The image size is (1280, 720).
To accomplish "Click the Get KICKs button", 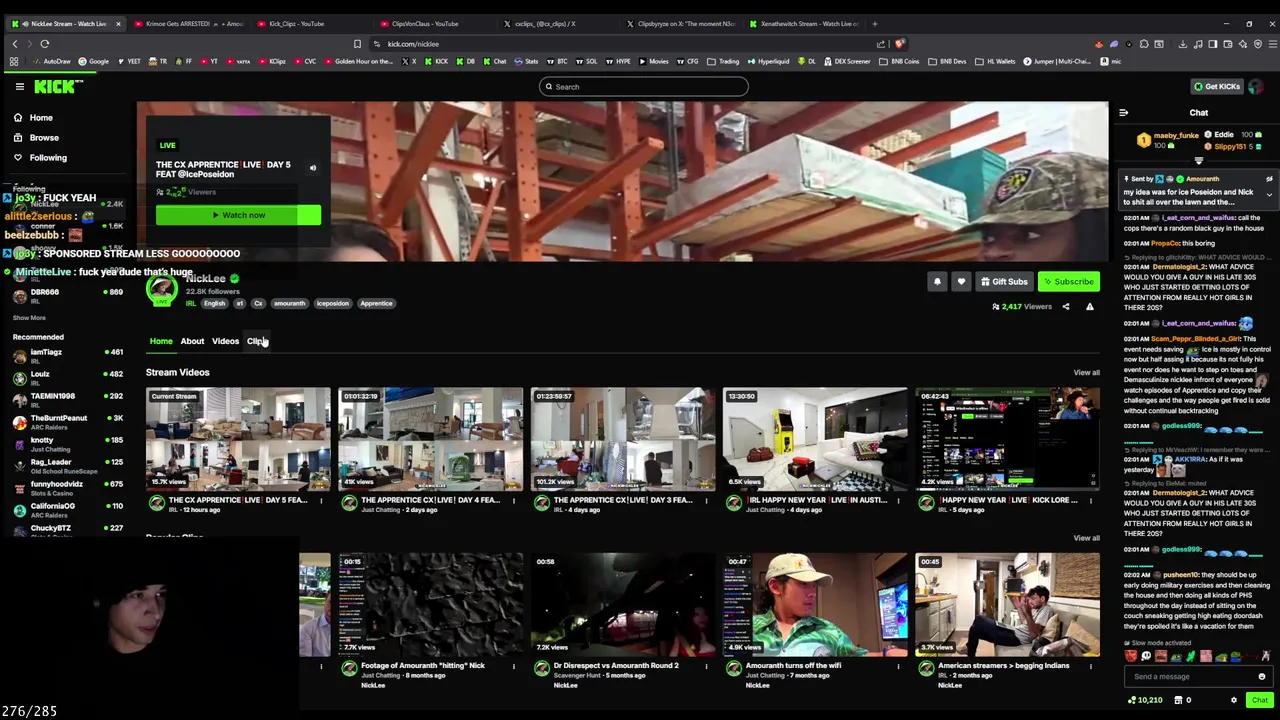I will click(x=1216, y=87).
